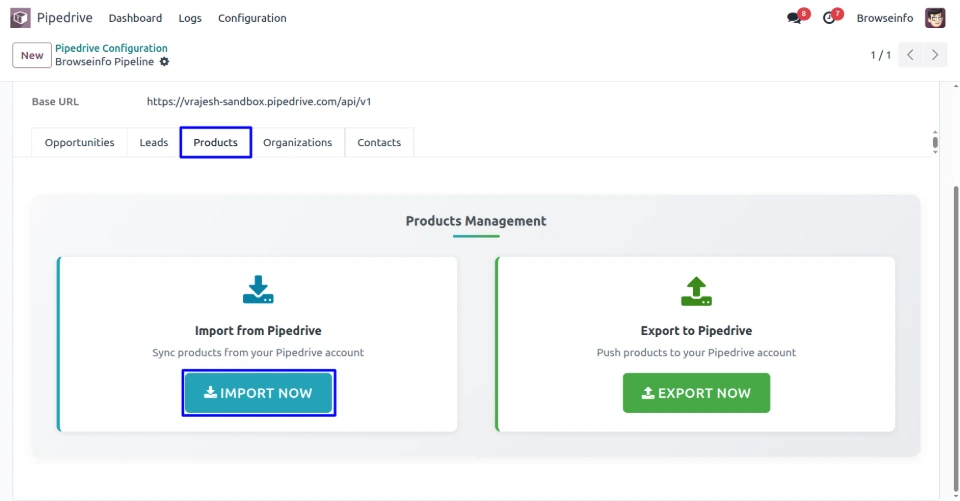The height and width of the screenshot is (501, 960).
Task: Open the gear actions menu
Action: (165, 62)
